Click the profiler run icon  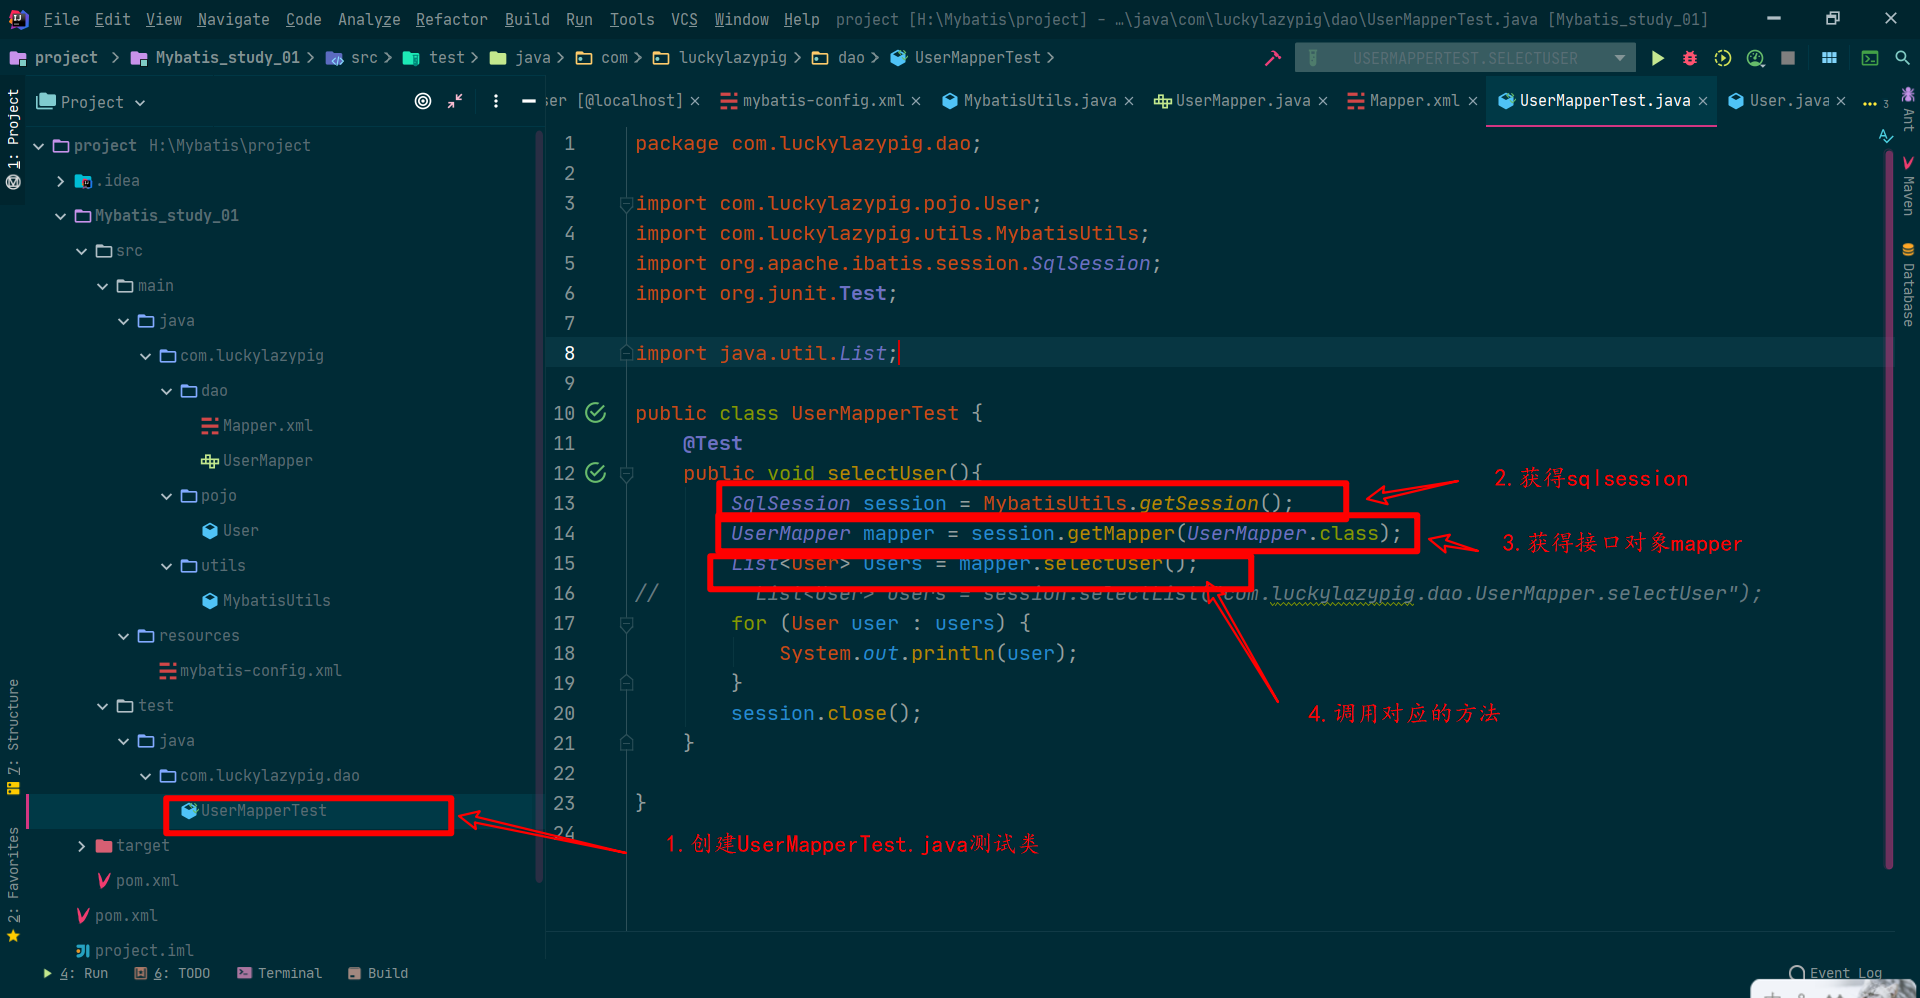[1756, 58]
